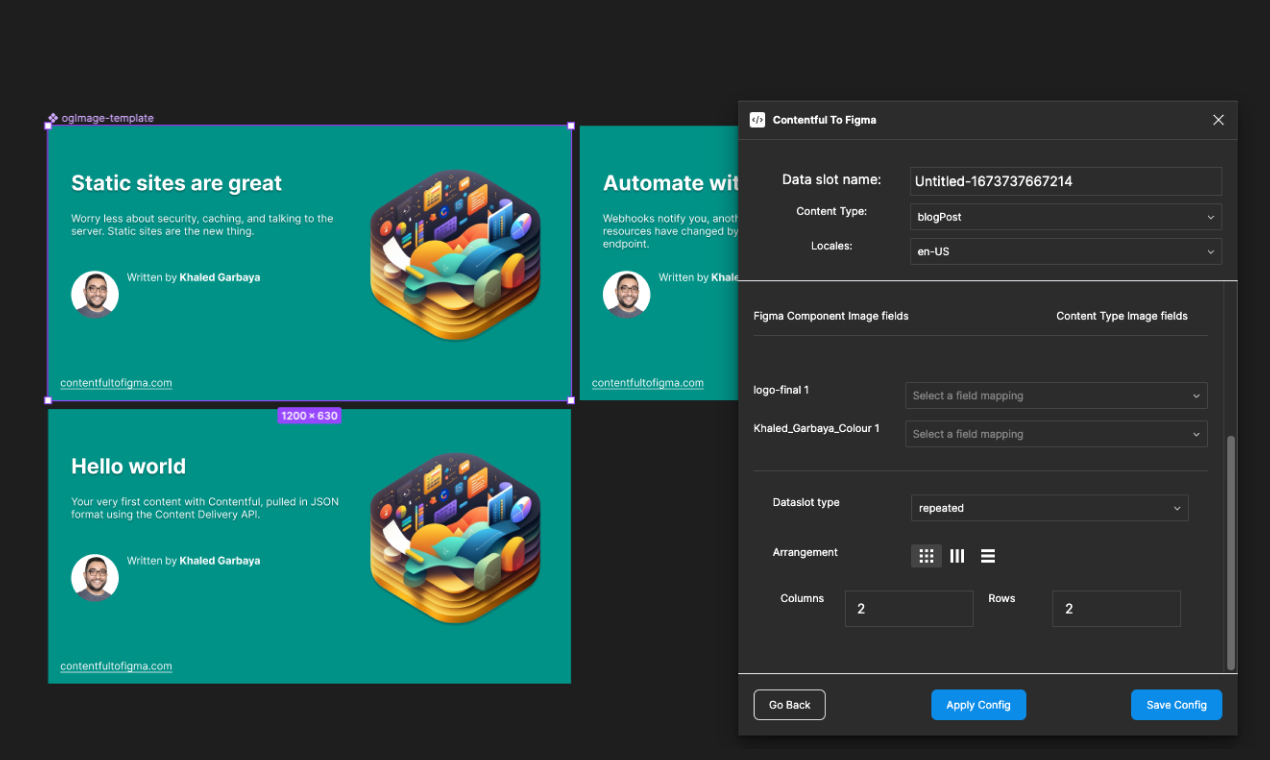Click contentfultofigma.com link in Hello world card
The width and height of the screenshot is (1270, 760).
pos(116,666)
